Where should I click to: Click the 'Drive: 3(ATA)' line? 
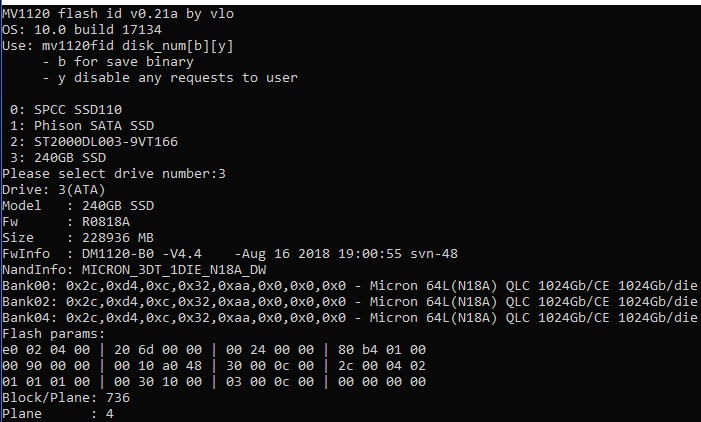pos(54,189)
